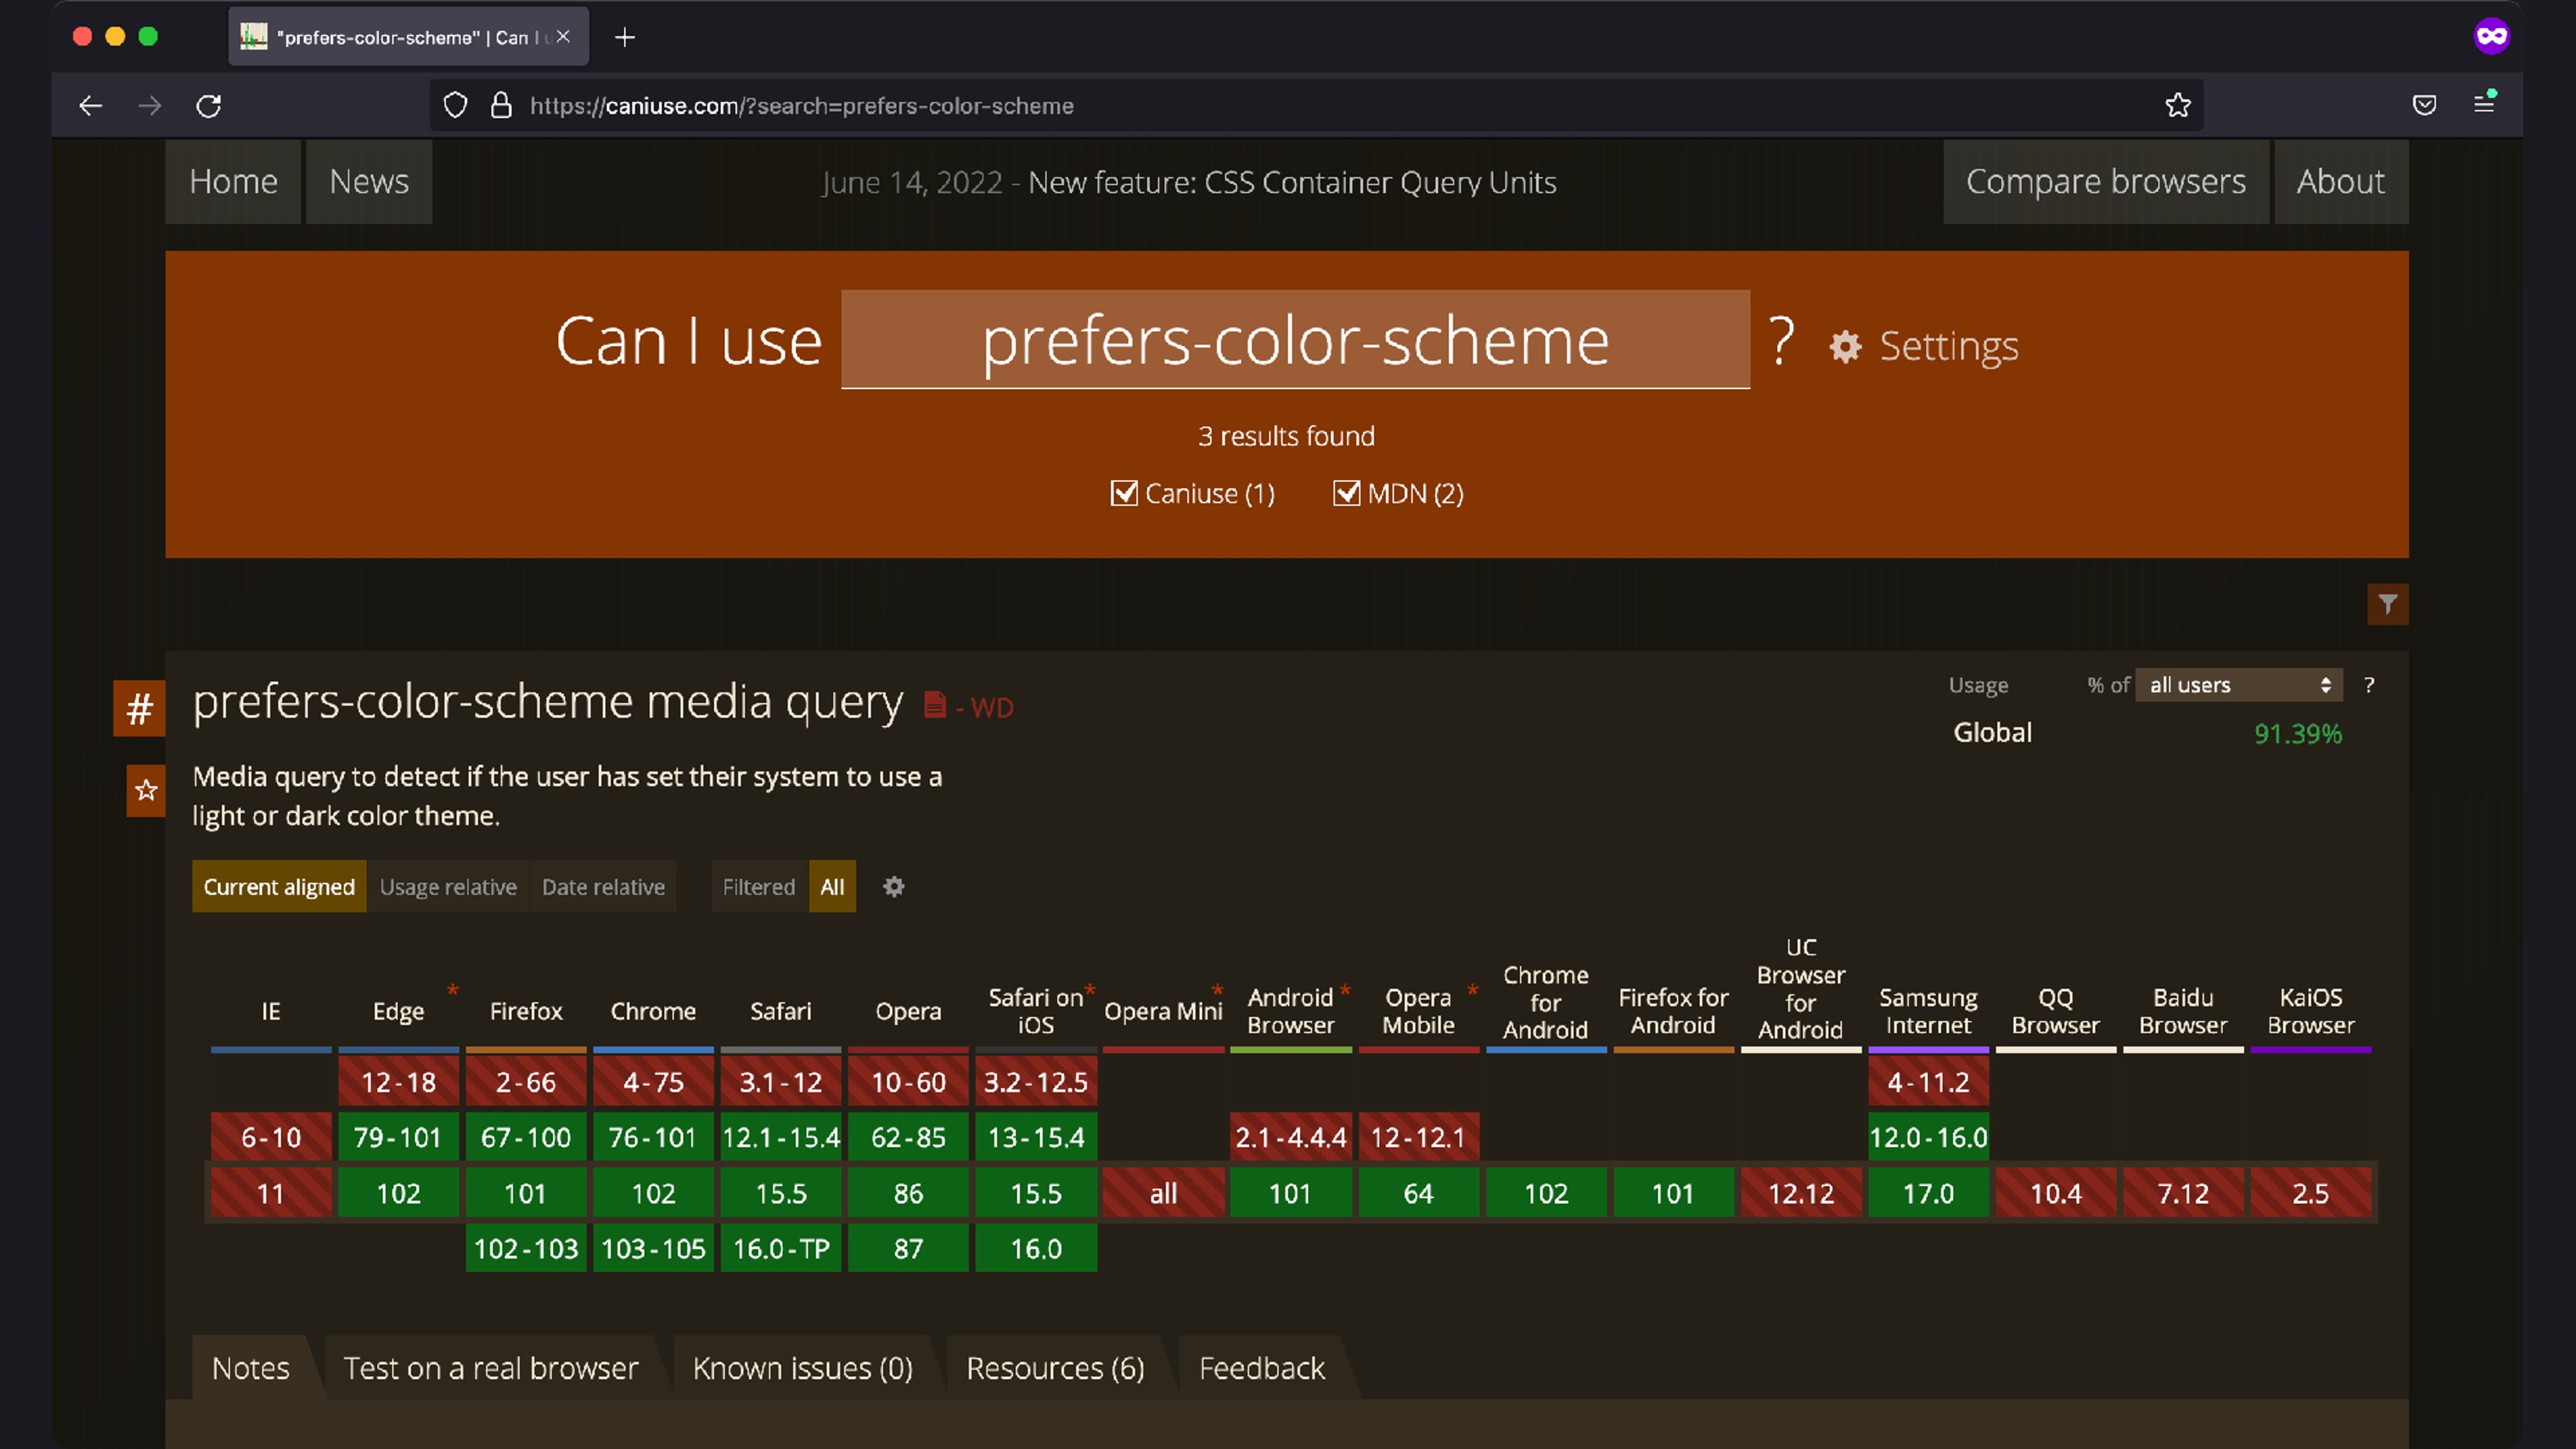The height and width of the screenshot is (1449, 2576).
Task: Click the hash permalink icon
Action: (139, 709)
